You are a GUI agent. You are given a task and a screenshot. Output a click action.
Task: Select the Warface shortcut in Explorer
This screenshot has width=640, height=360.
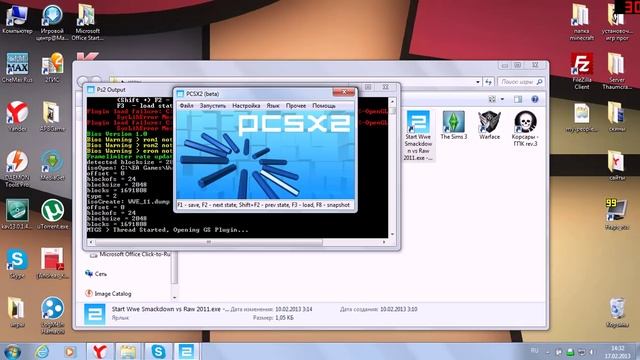click(489, 125)
